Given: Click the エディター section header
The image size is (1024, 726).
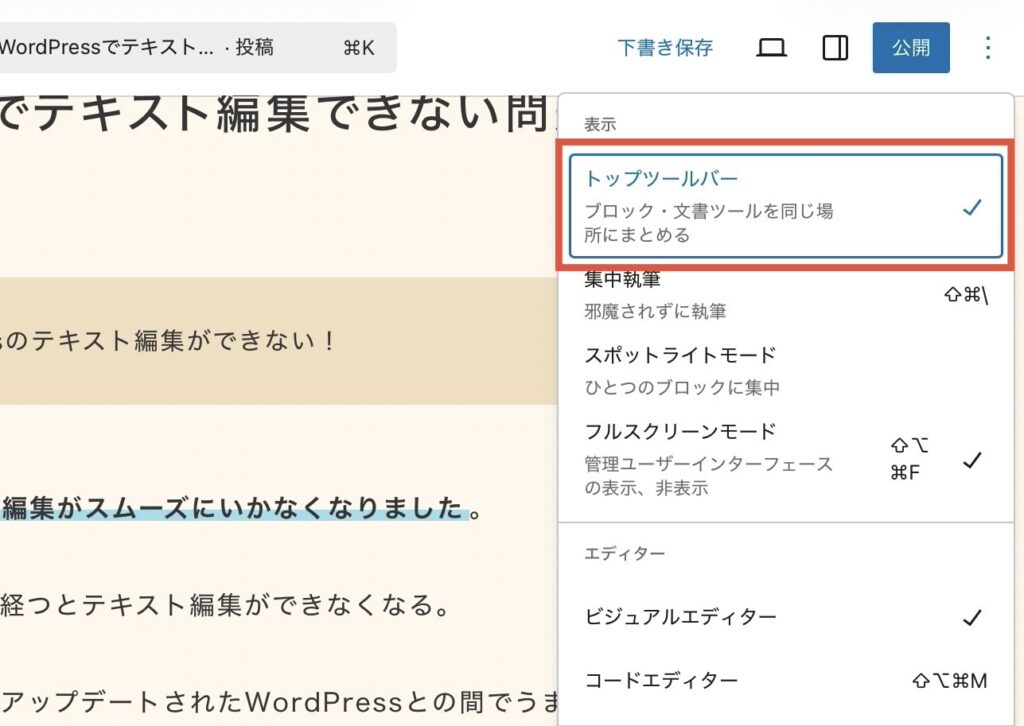Looking at the screenshot, I should [x=610, y=553].
